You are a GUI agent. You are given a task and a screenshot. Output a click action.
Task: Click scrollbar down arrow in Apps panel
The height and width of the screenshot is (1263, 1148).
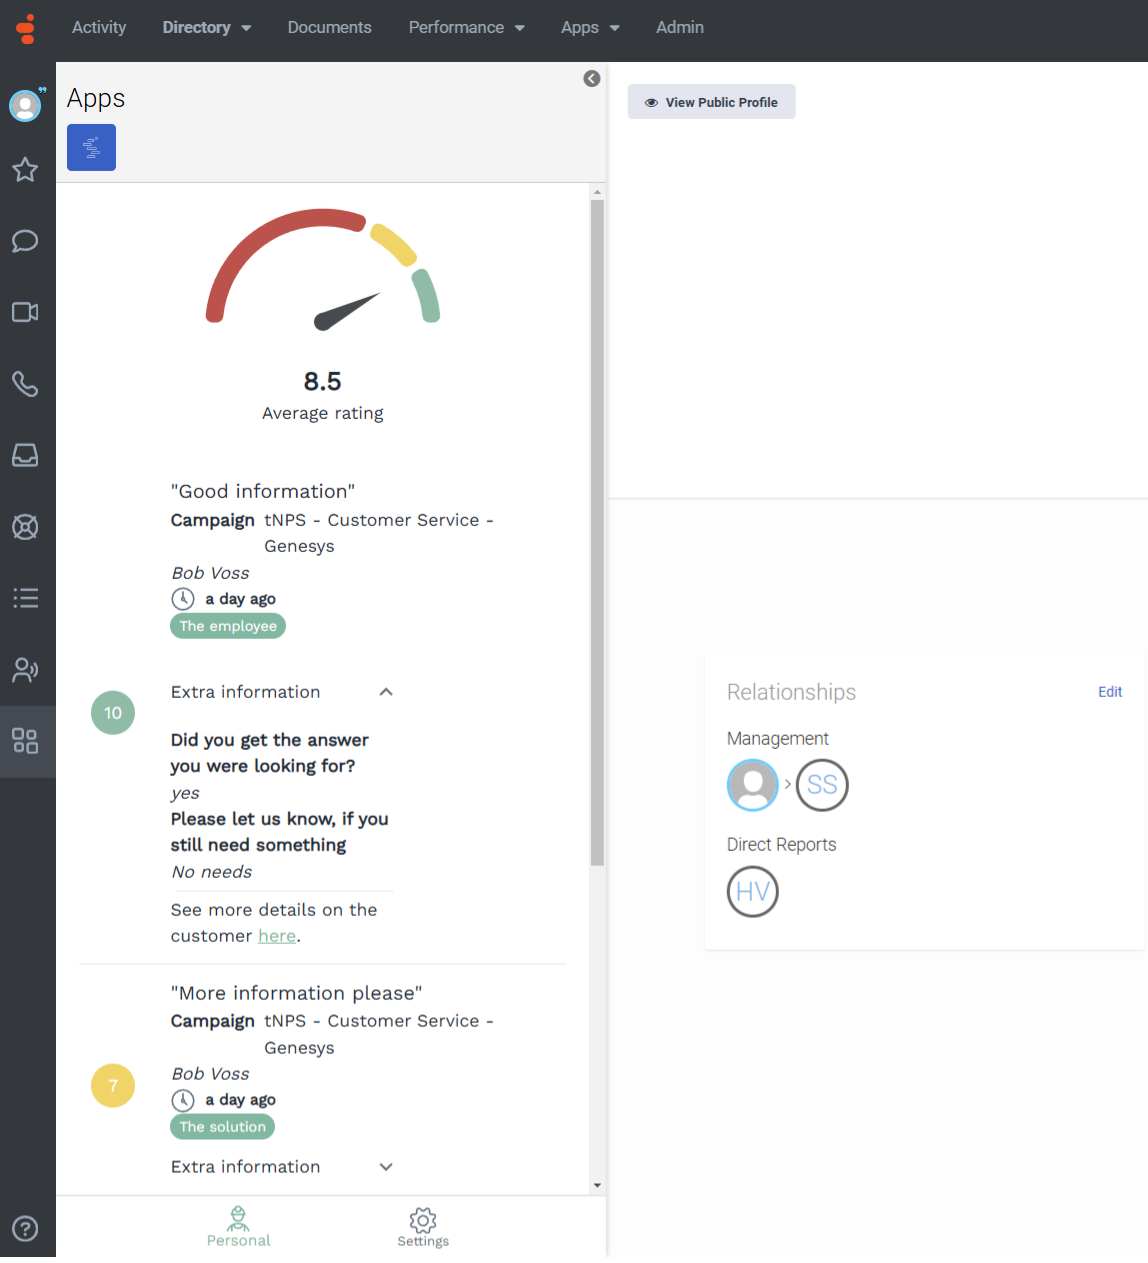pos(597,1186)
